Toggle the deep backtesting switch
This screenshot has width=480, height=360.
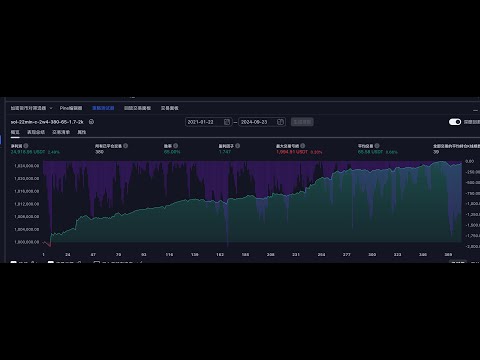click(455, 122)
